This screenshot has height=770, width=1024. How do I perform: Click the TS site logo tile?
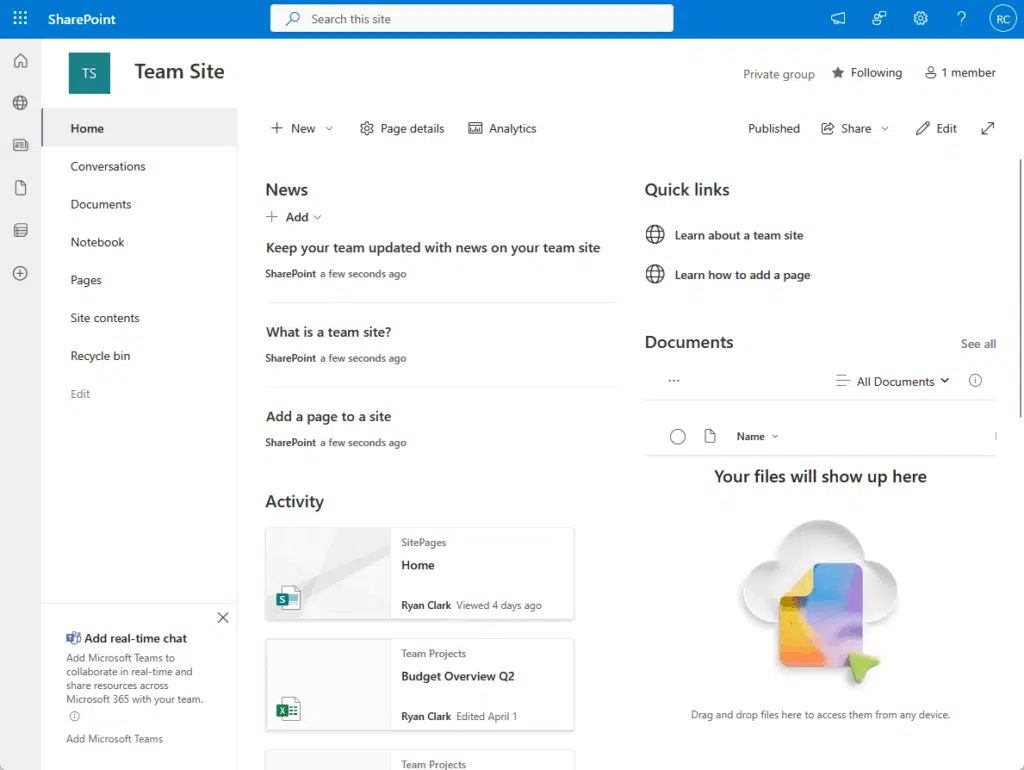pyautogui.click(x=89, y=73)
